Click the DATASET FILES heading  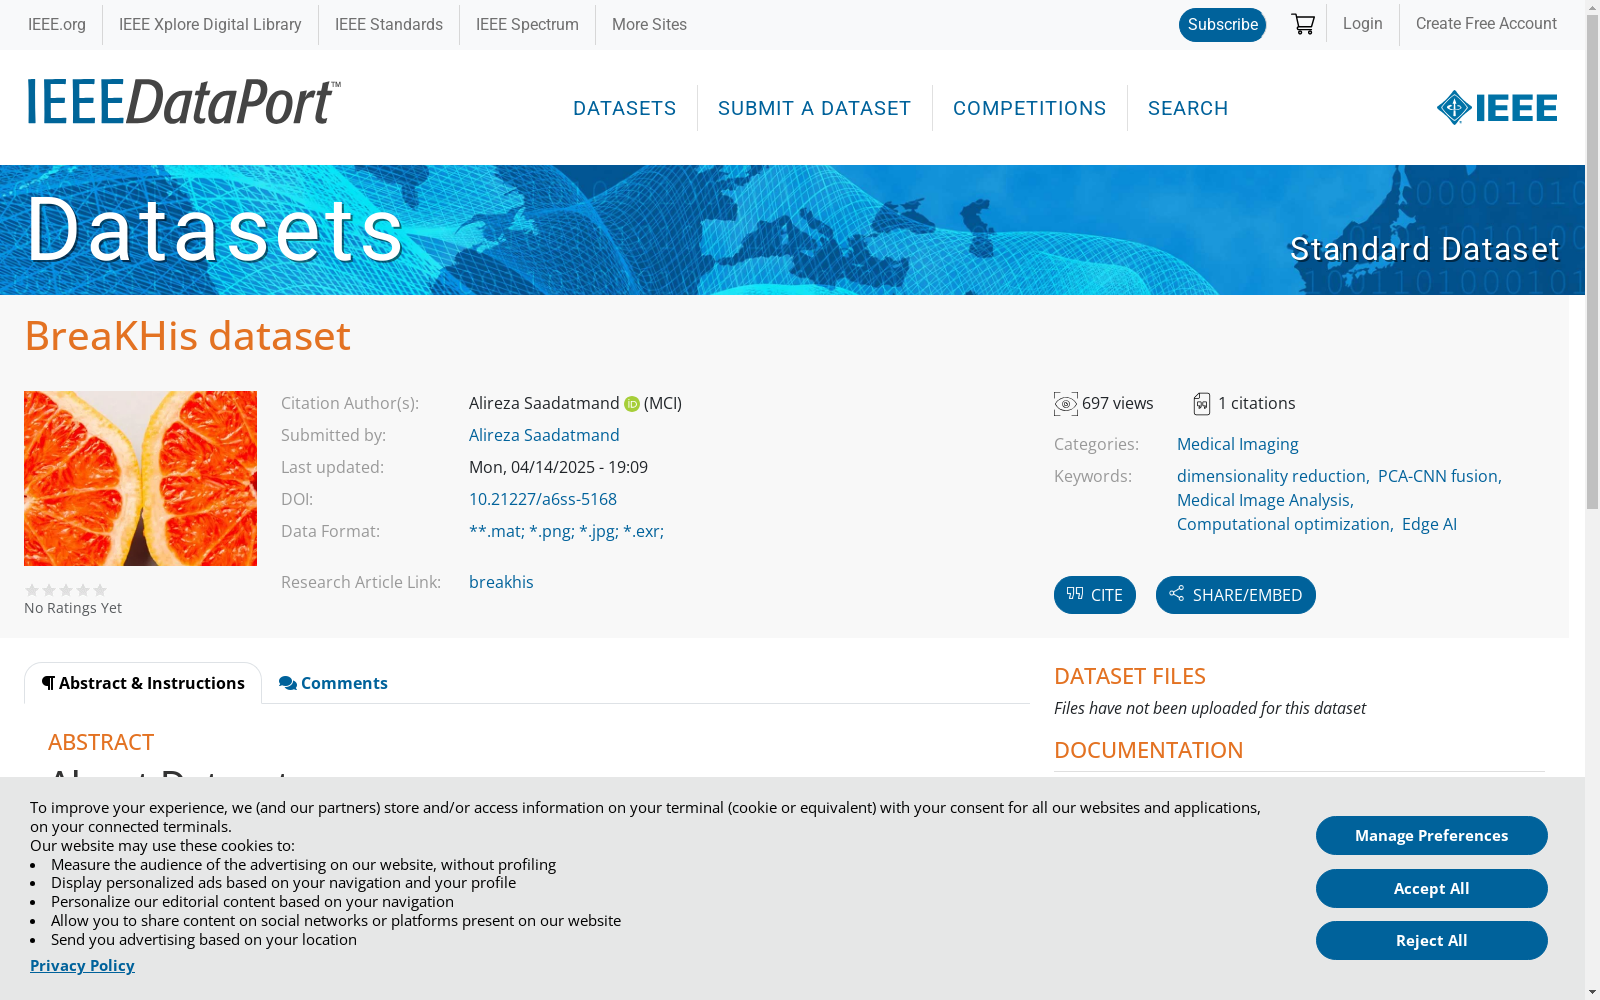[x=1130, y=676]
